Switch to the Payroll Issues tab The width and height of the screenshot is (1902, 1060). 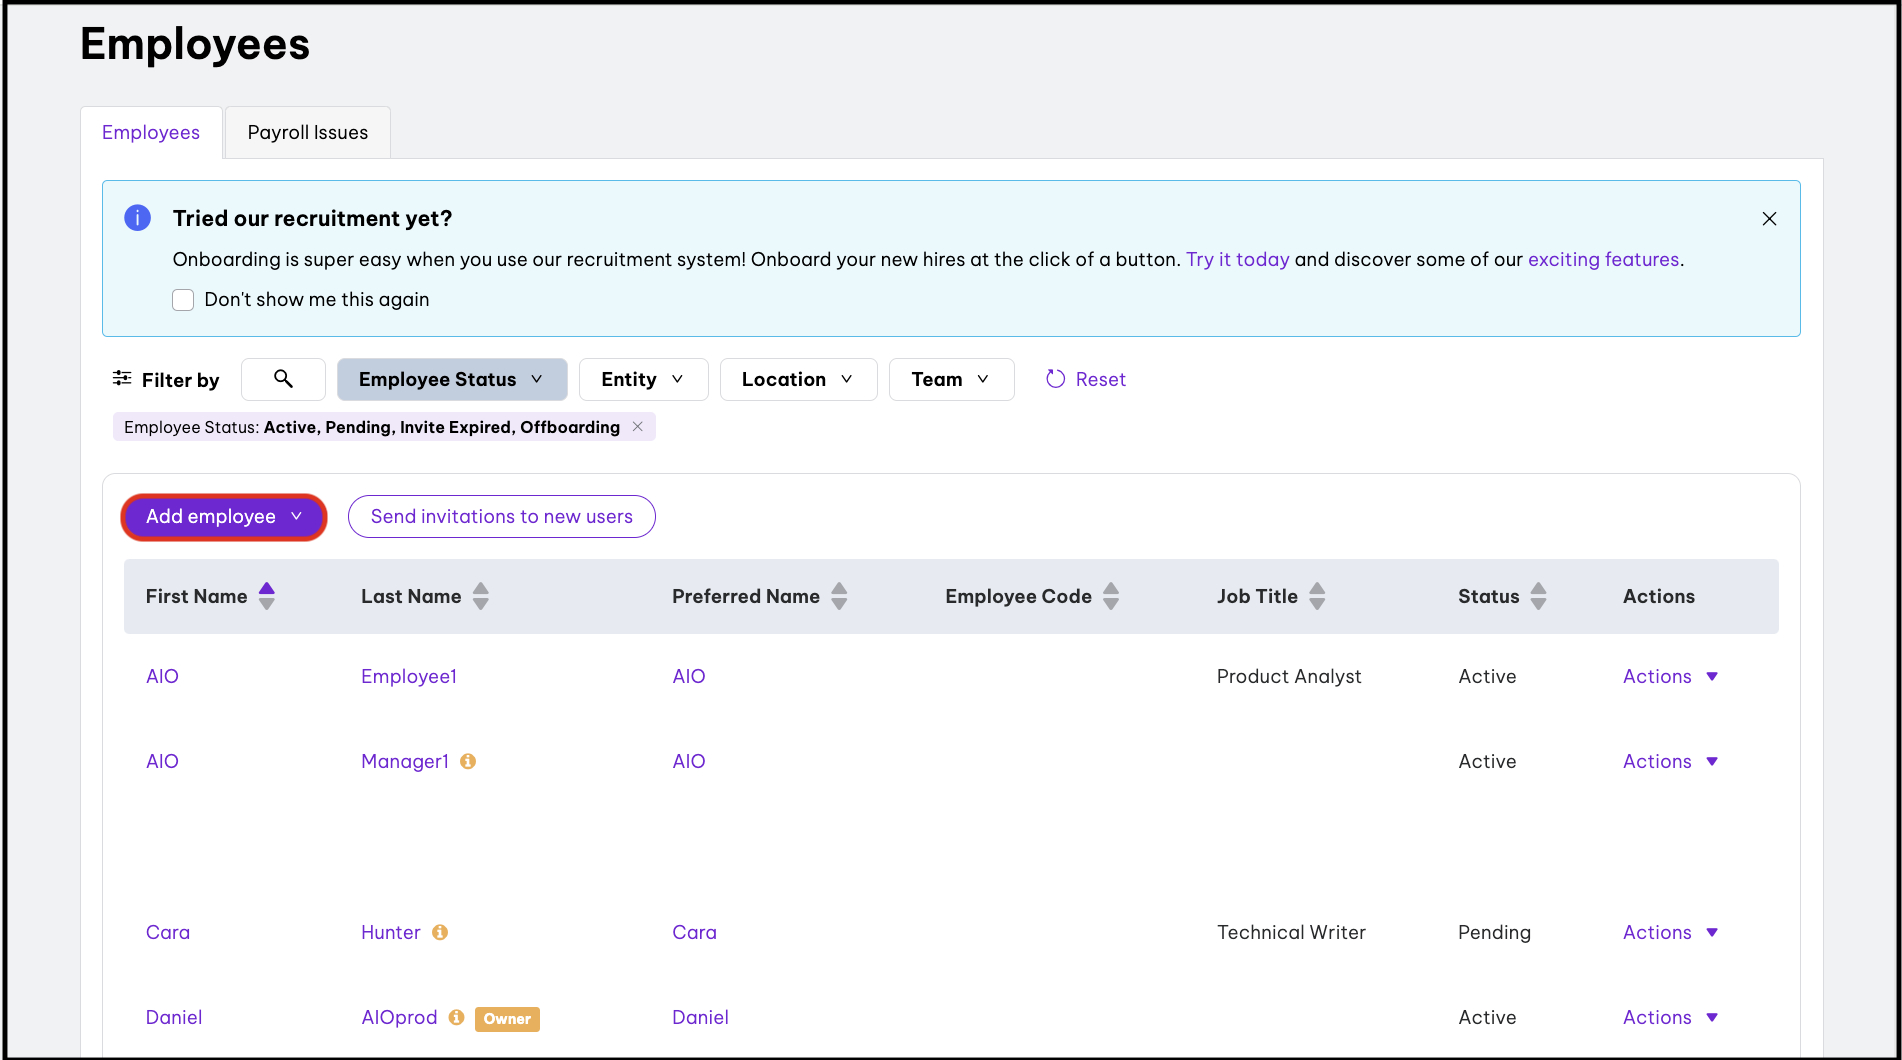point(307,133)
